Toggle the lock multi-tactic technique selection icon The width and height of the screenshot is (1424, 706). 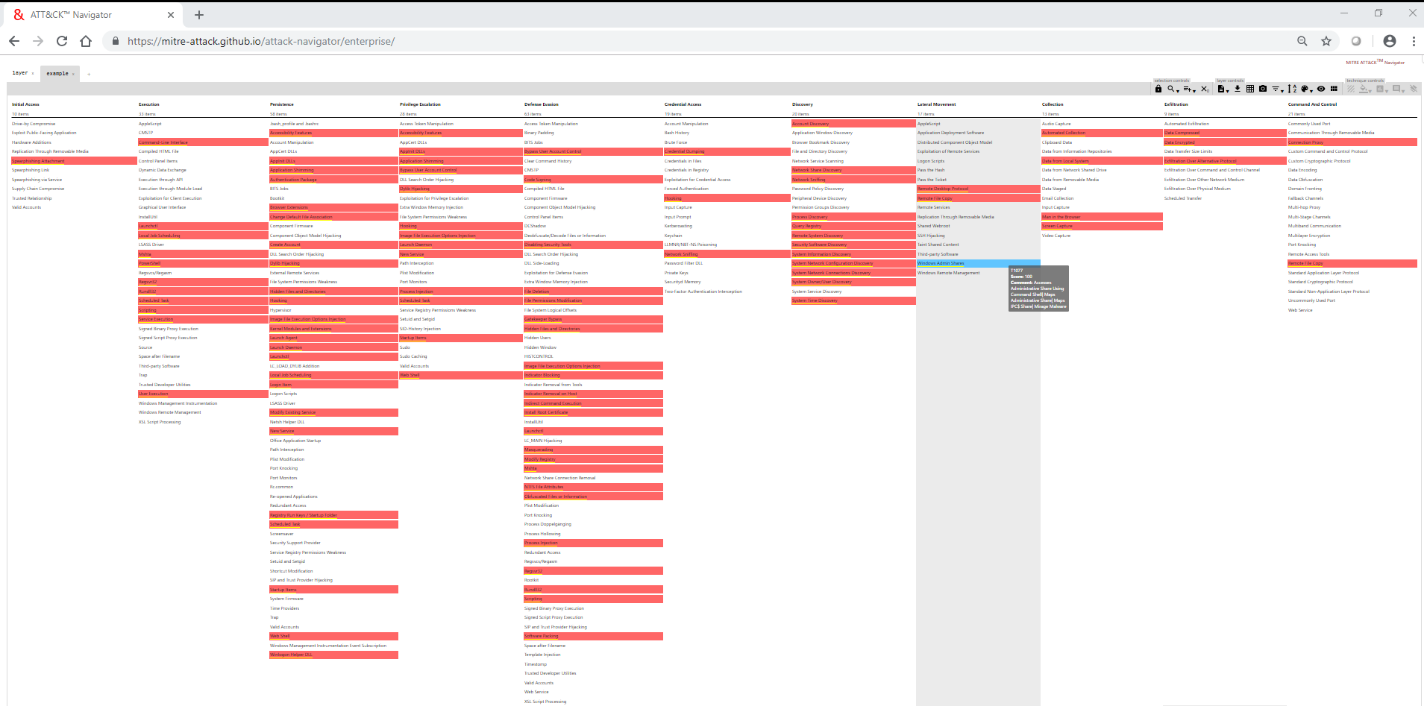[x=1158, y=89]
